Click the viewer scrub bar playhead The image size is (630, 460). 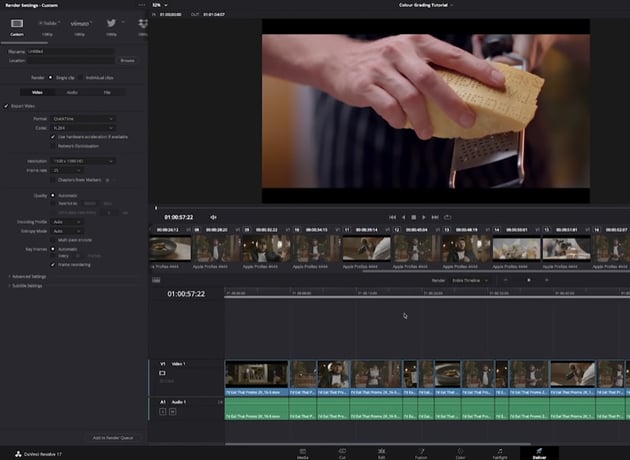(156, 208)
